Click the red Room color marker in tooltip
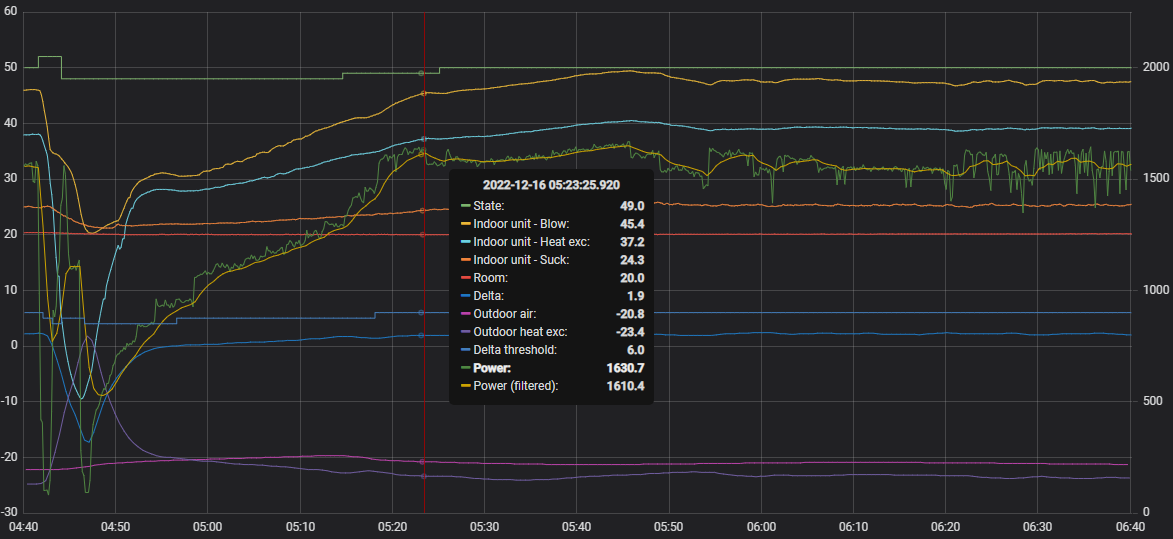1173x539 pixels. pos(465,278)
